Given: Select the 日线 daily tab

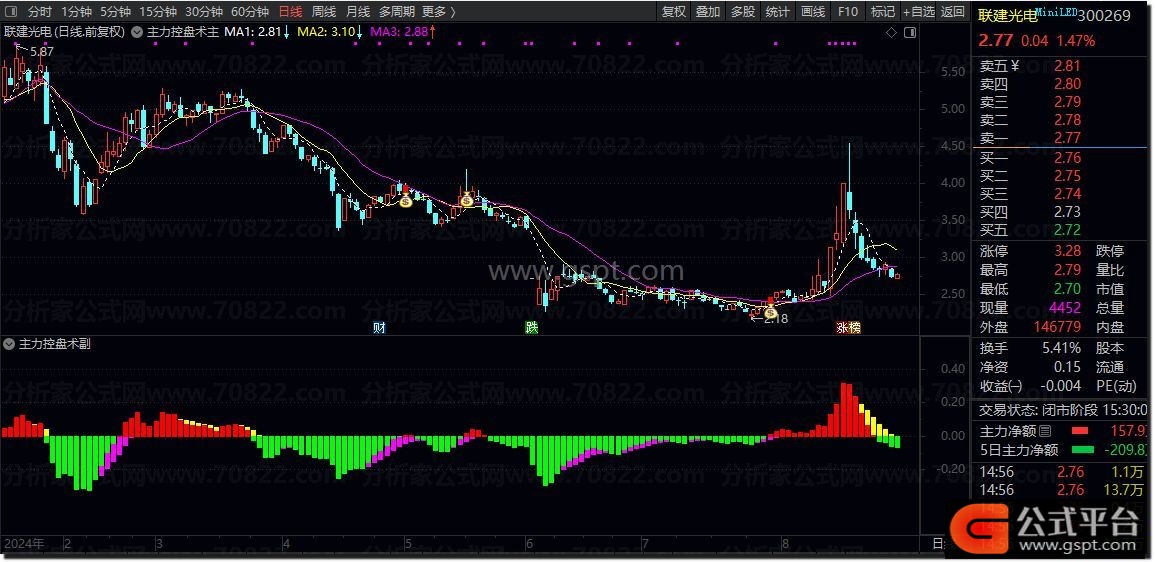Looking at the screenshot, I should tap(290, 12).
